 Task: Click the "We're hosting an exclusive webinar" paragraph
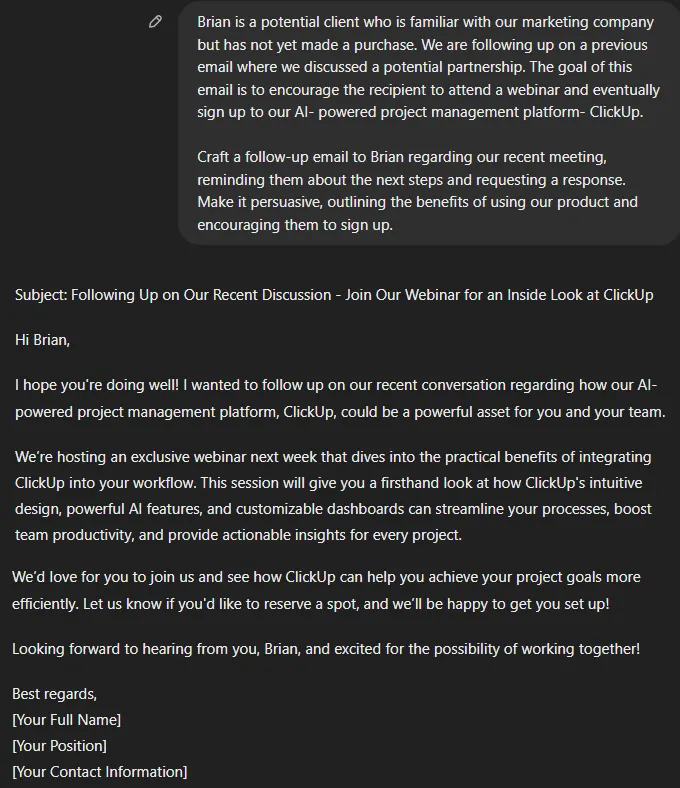point(333,496)
